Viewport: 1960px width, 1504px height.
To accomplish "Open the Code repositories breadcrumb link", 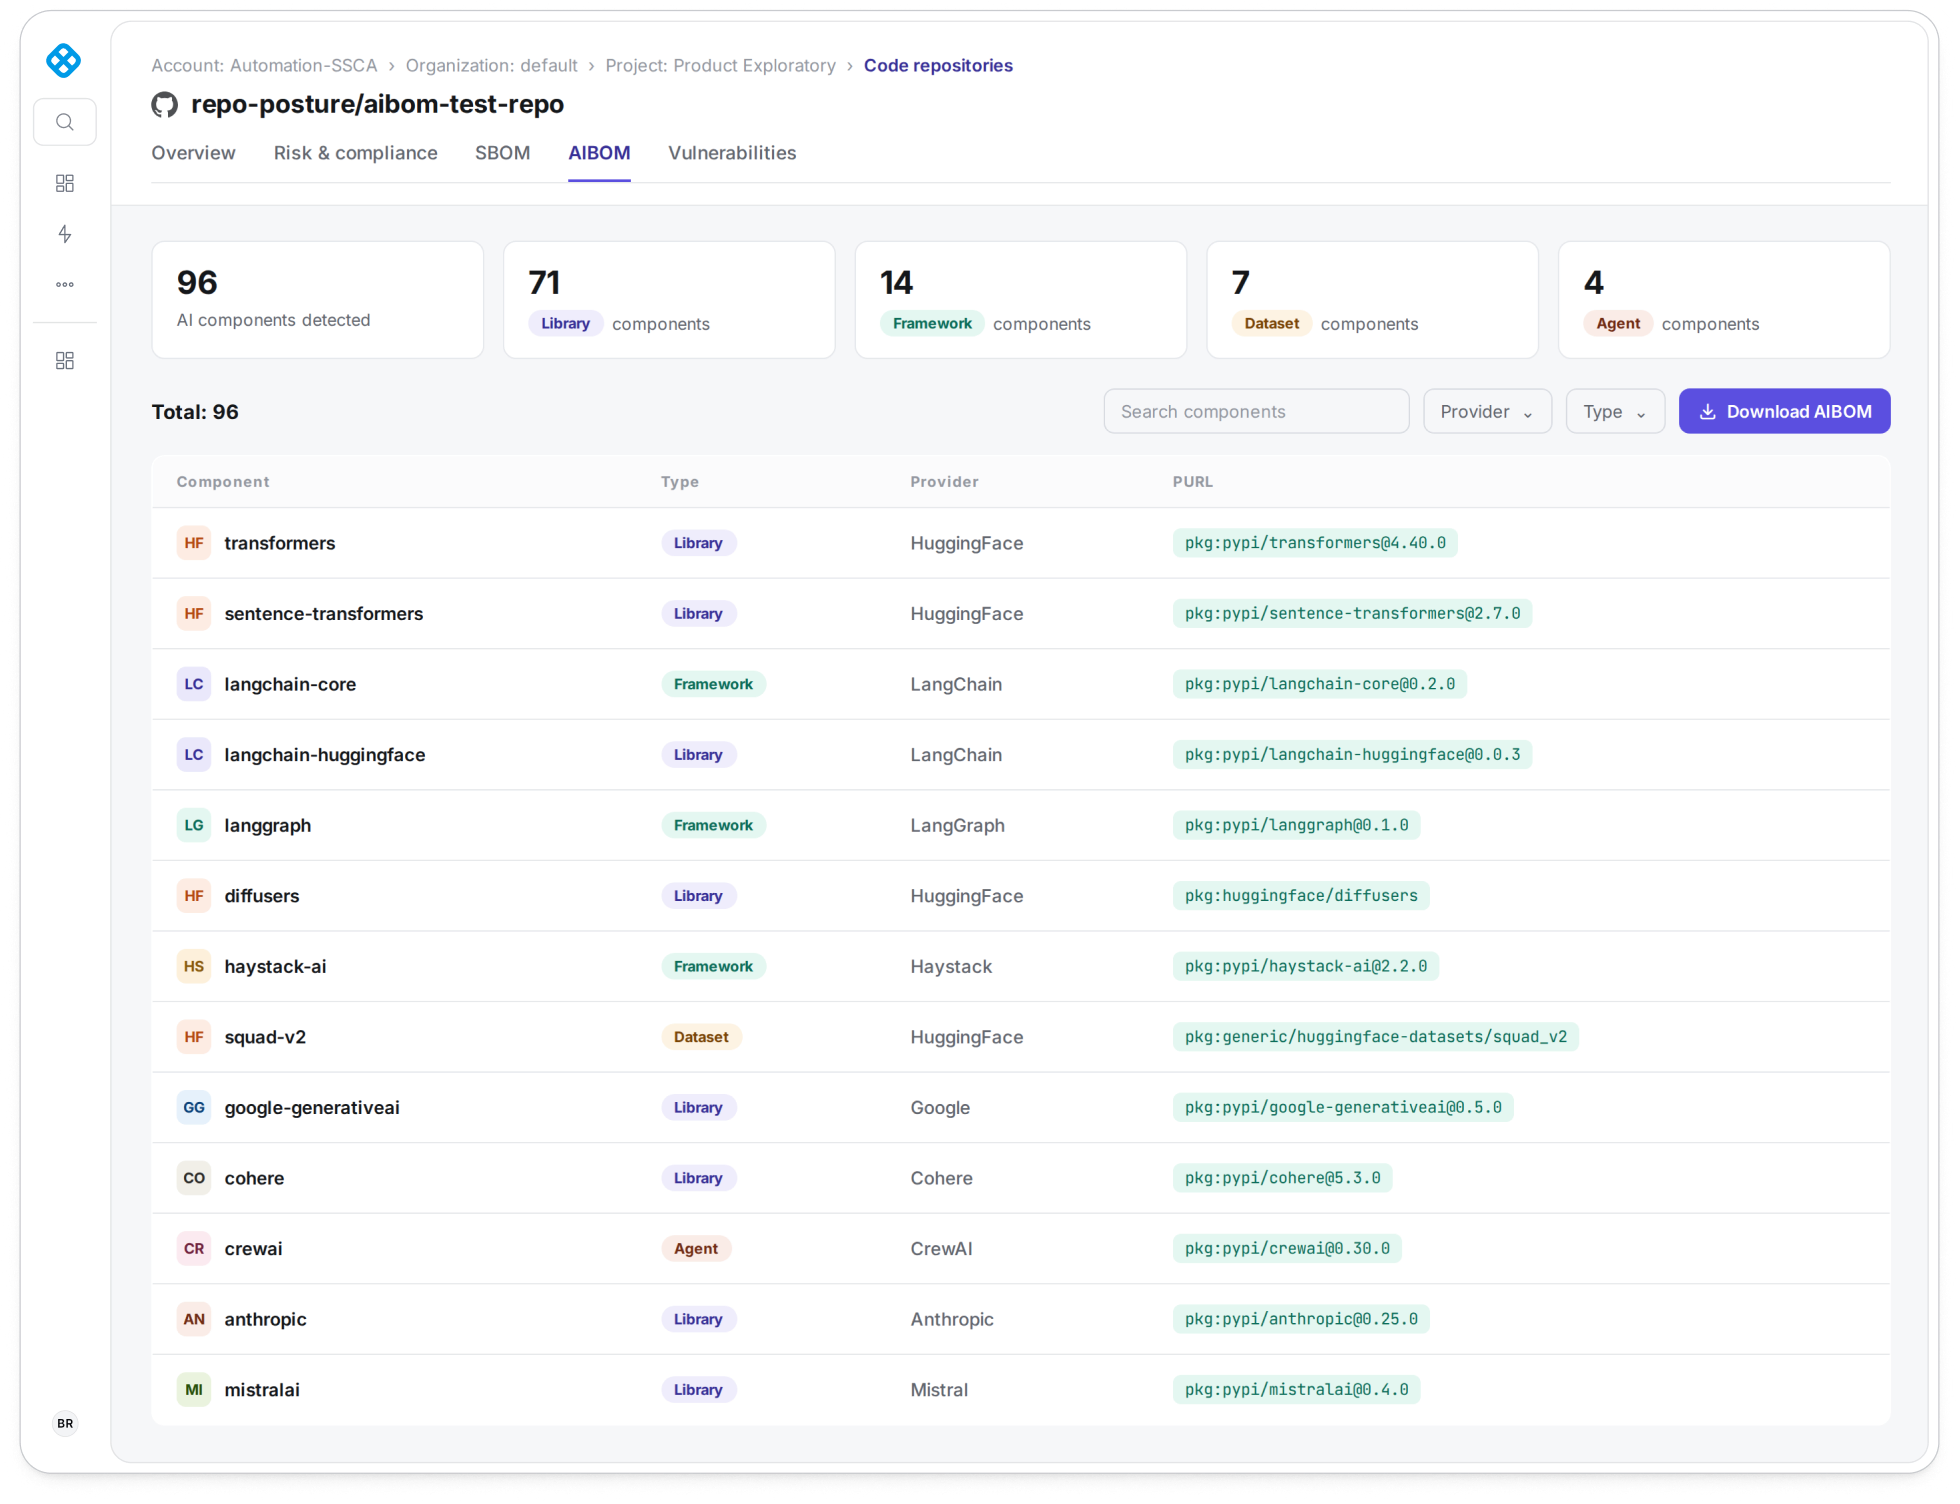I will pos(938,65).
